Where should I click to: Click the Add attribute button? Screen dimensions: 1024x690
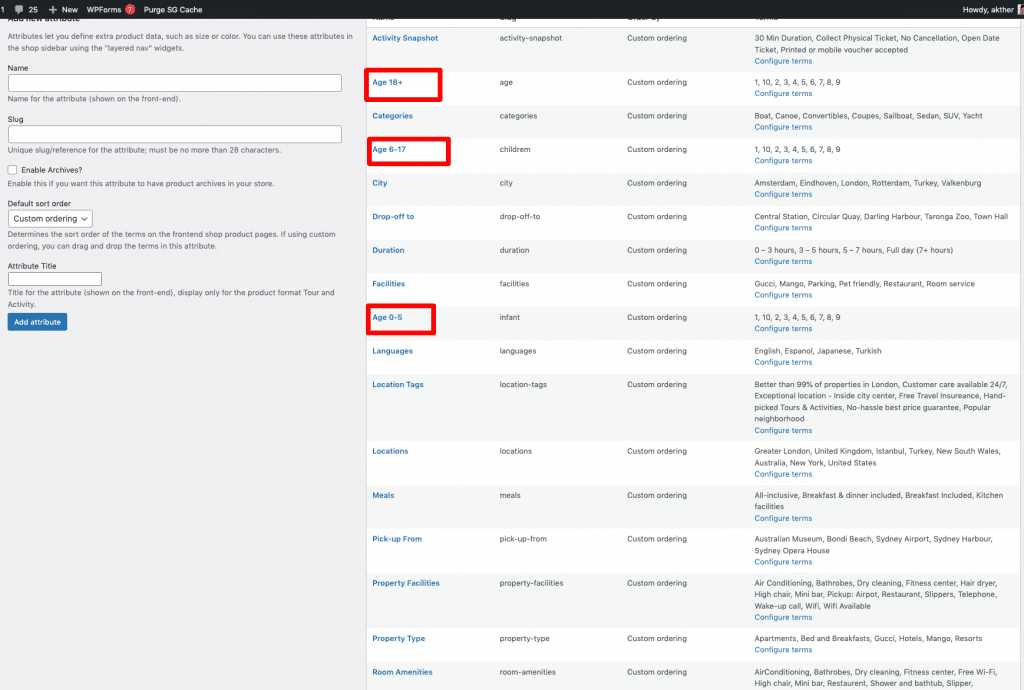[x=37, y=322]
